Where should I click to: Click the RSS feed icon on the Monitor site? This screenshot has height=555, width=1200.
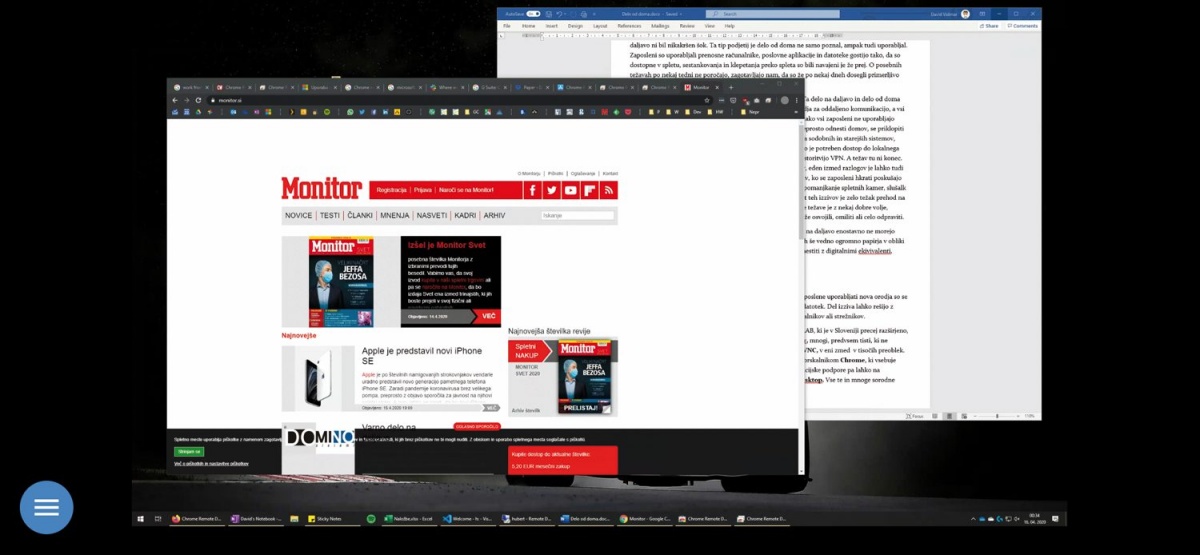tap(609, 190)
